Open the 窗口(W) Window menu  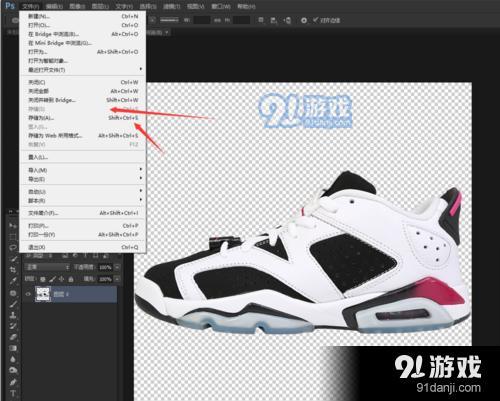221,6
